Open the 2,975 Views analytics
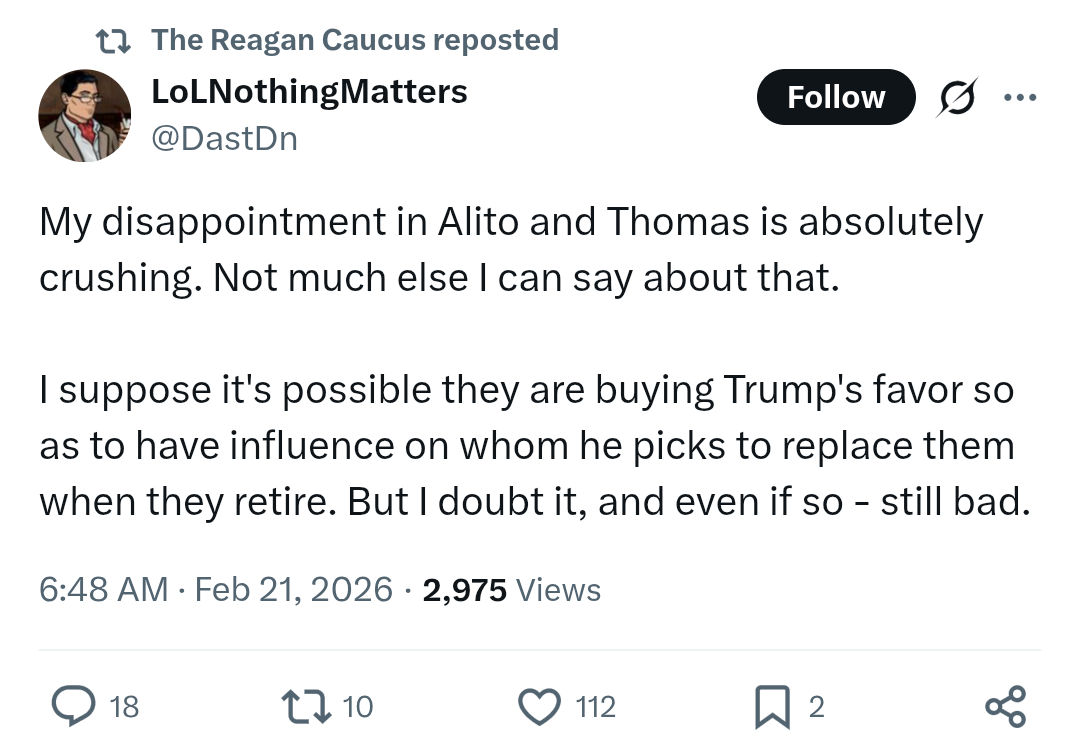The width and height of the screenshot is (1080, 746). 512,590
